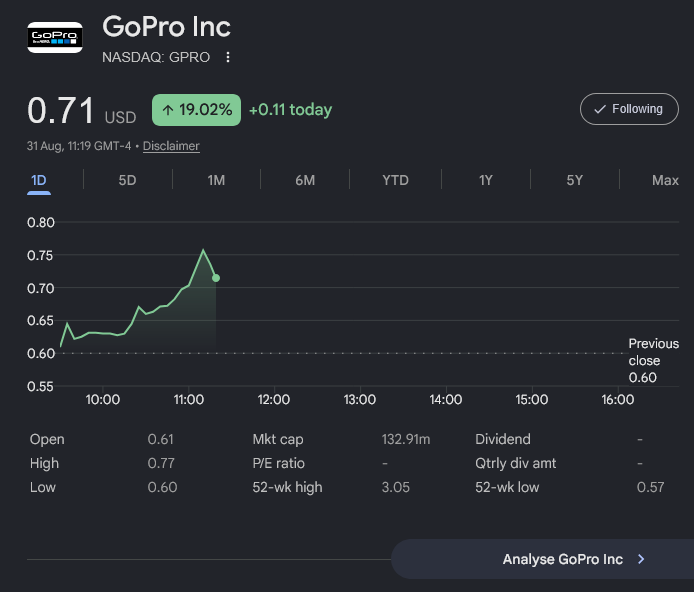Select the 1D time range tab
Viewport: 694px width, 592px height.
[39, 181]
